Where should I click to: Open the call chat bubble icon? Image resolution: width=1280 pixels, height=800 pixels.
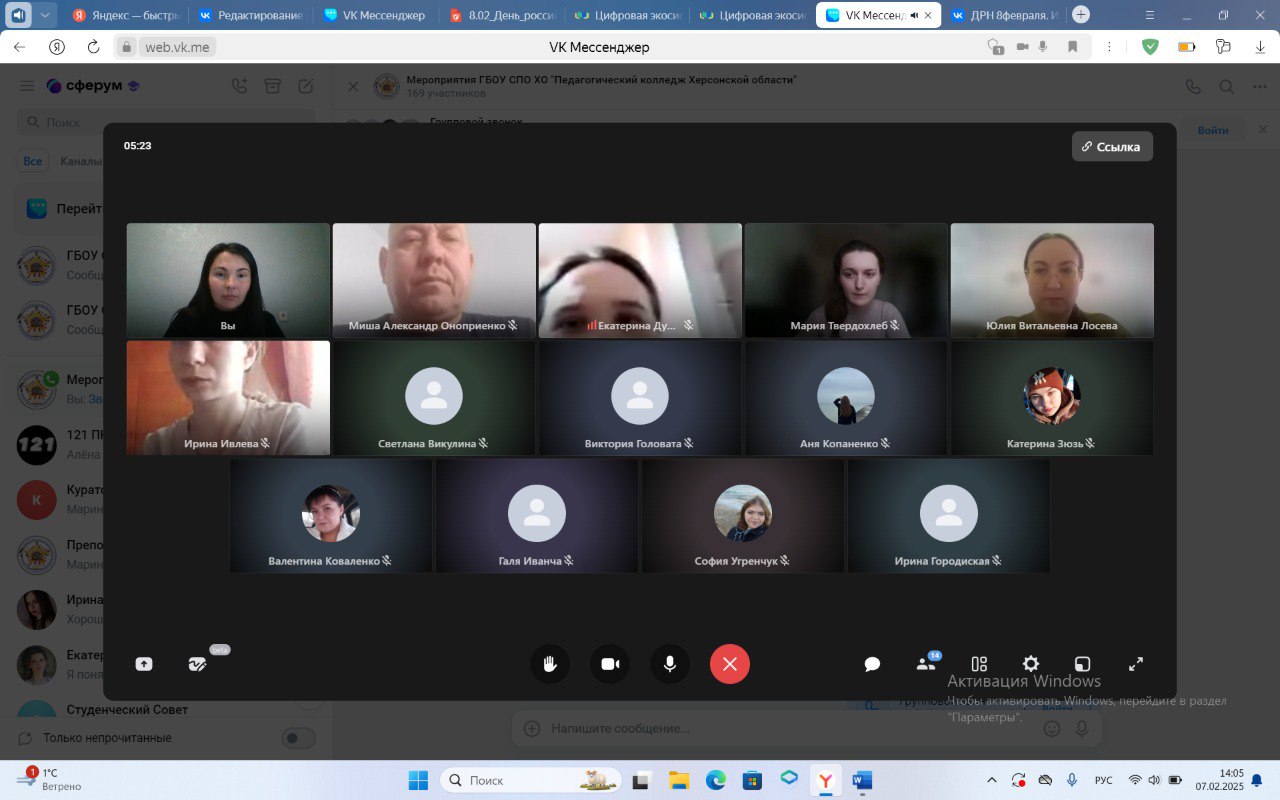[872, 664]
